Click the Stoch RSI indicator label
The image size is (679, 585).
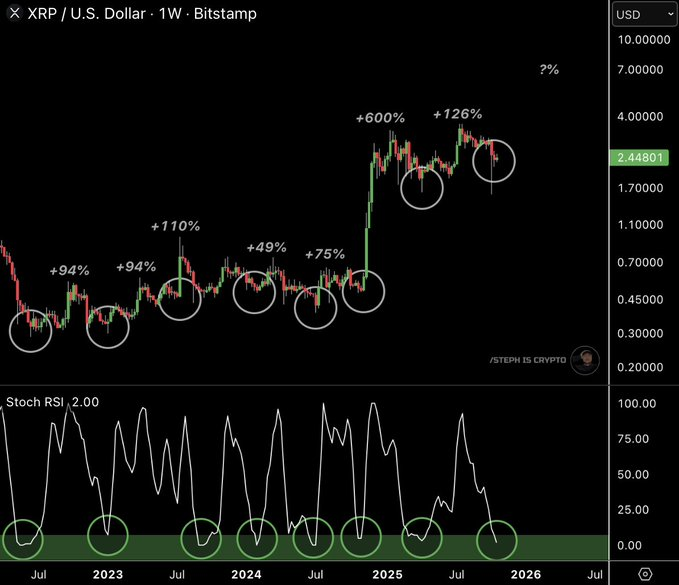click(x=36, y=402)
